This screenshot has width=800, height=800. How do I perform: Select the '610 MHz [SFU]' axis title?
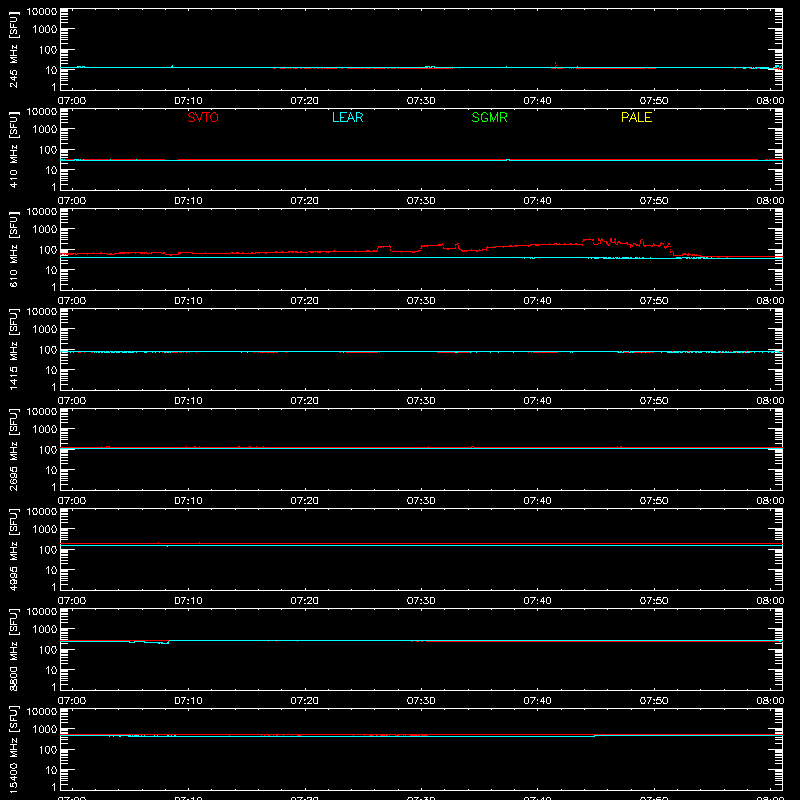pos(13,249)
